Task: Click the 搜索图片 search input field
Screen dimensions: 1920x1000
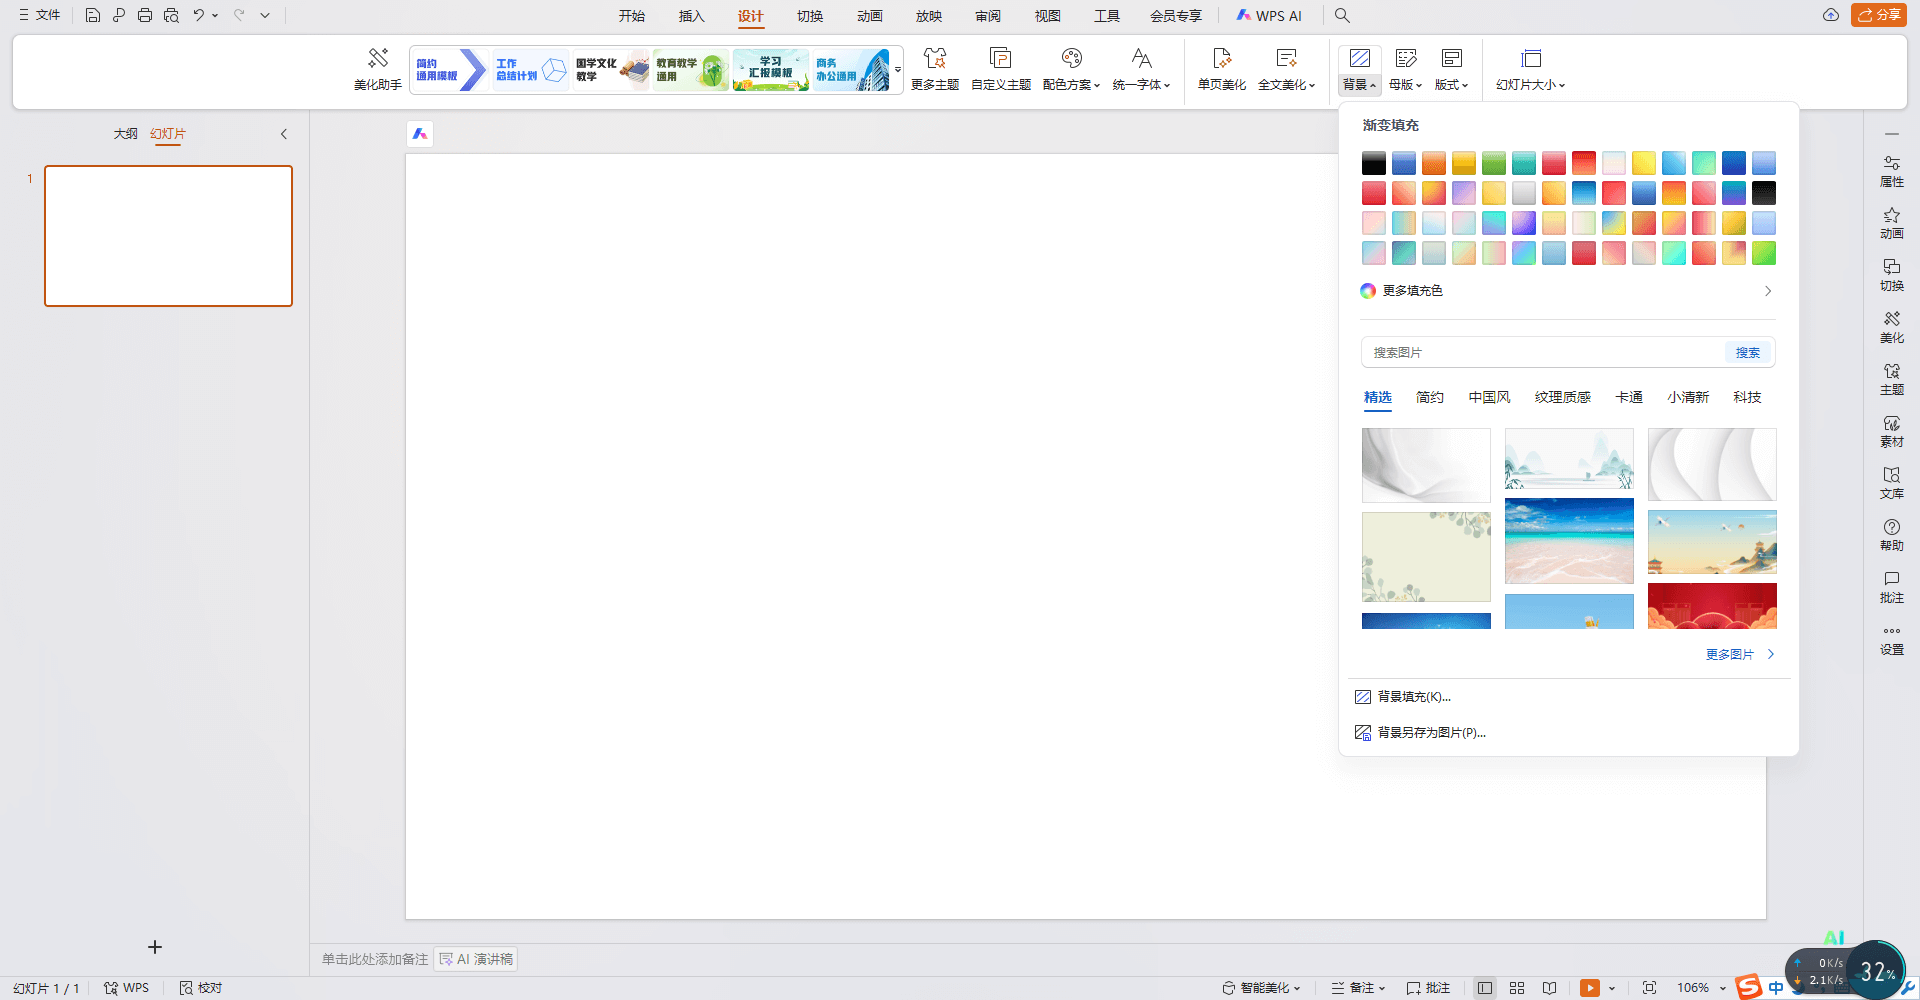Action: [x=1540, y=353]
